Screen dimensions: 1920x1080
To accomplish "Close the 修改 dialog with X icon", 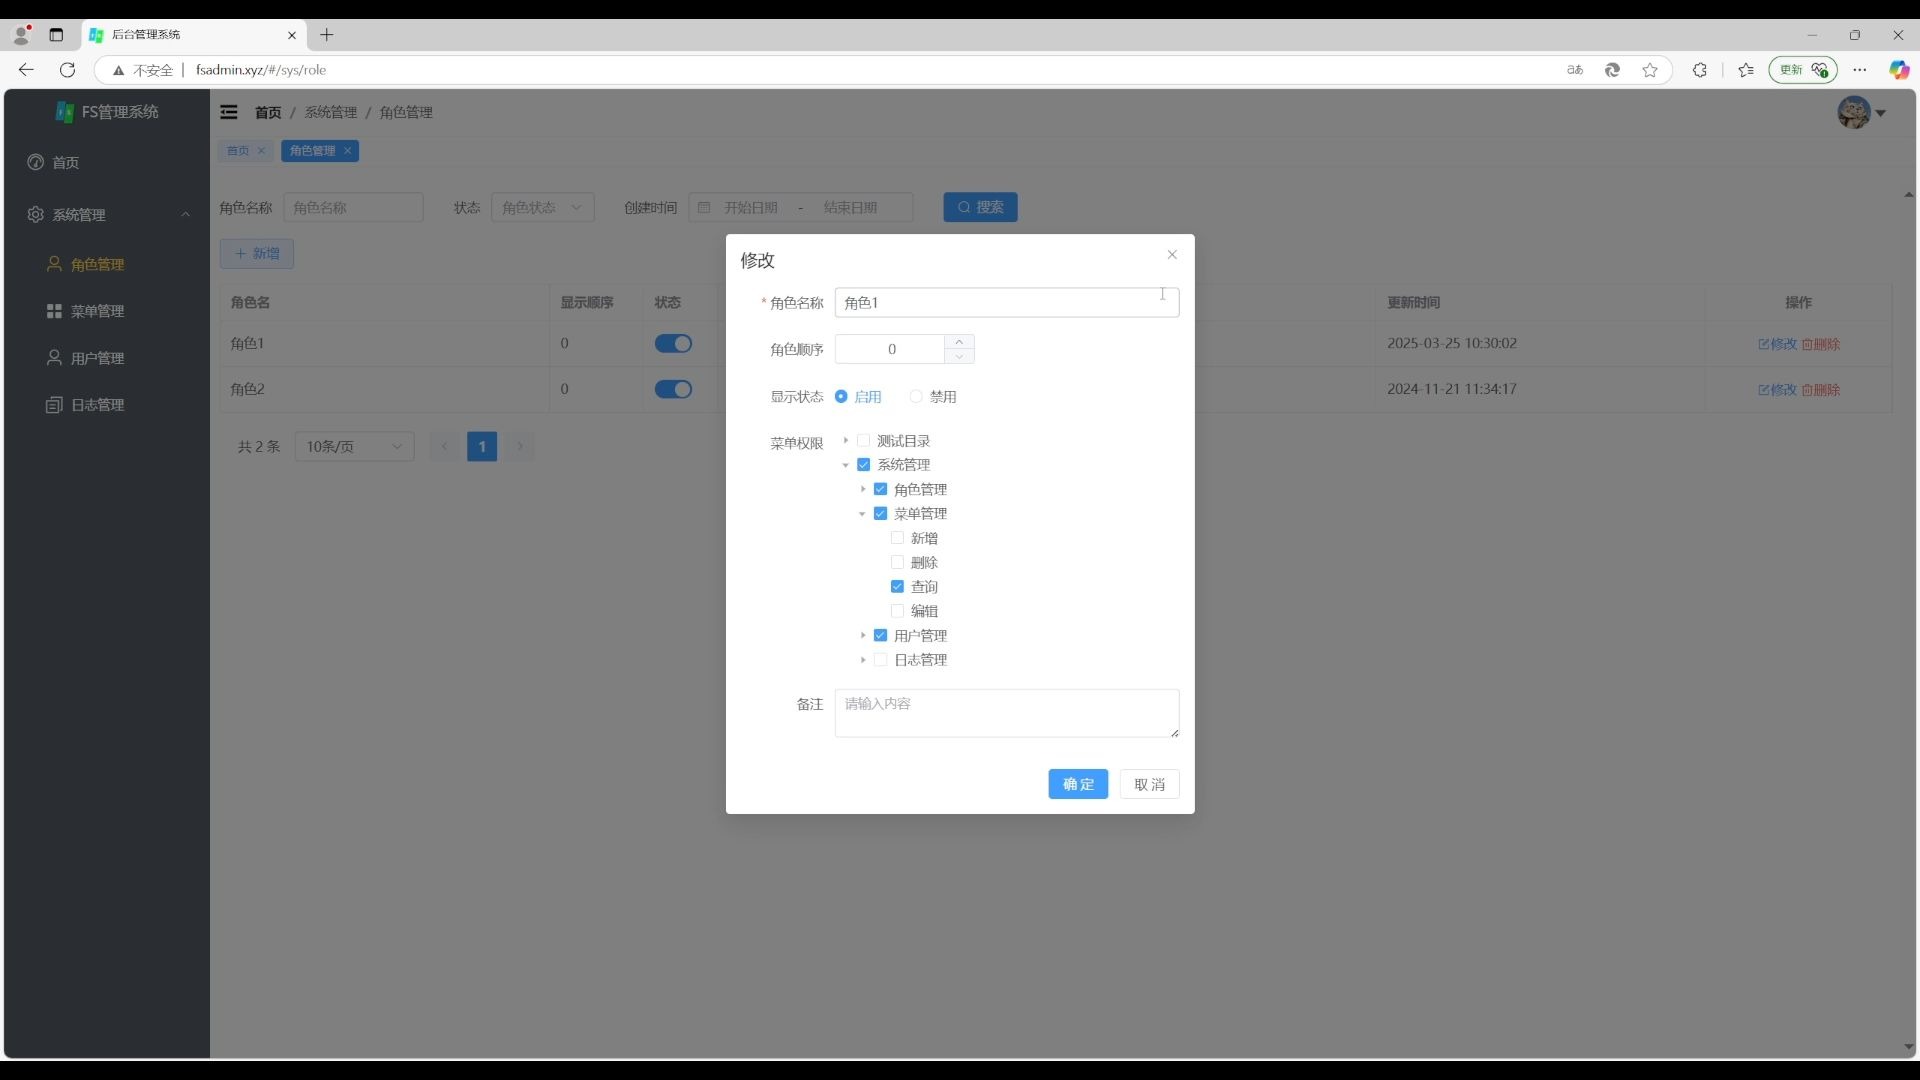I will (x=1172, y=255).
